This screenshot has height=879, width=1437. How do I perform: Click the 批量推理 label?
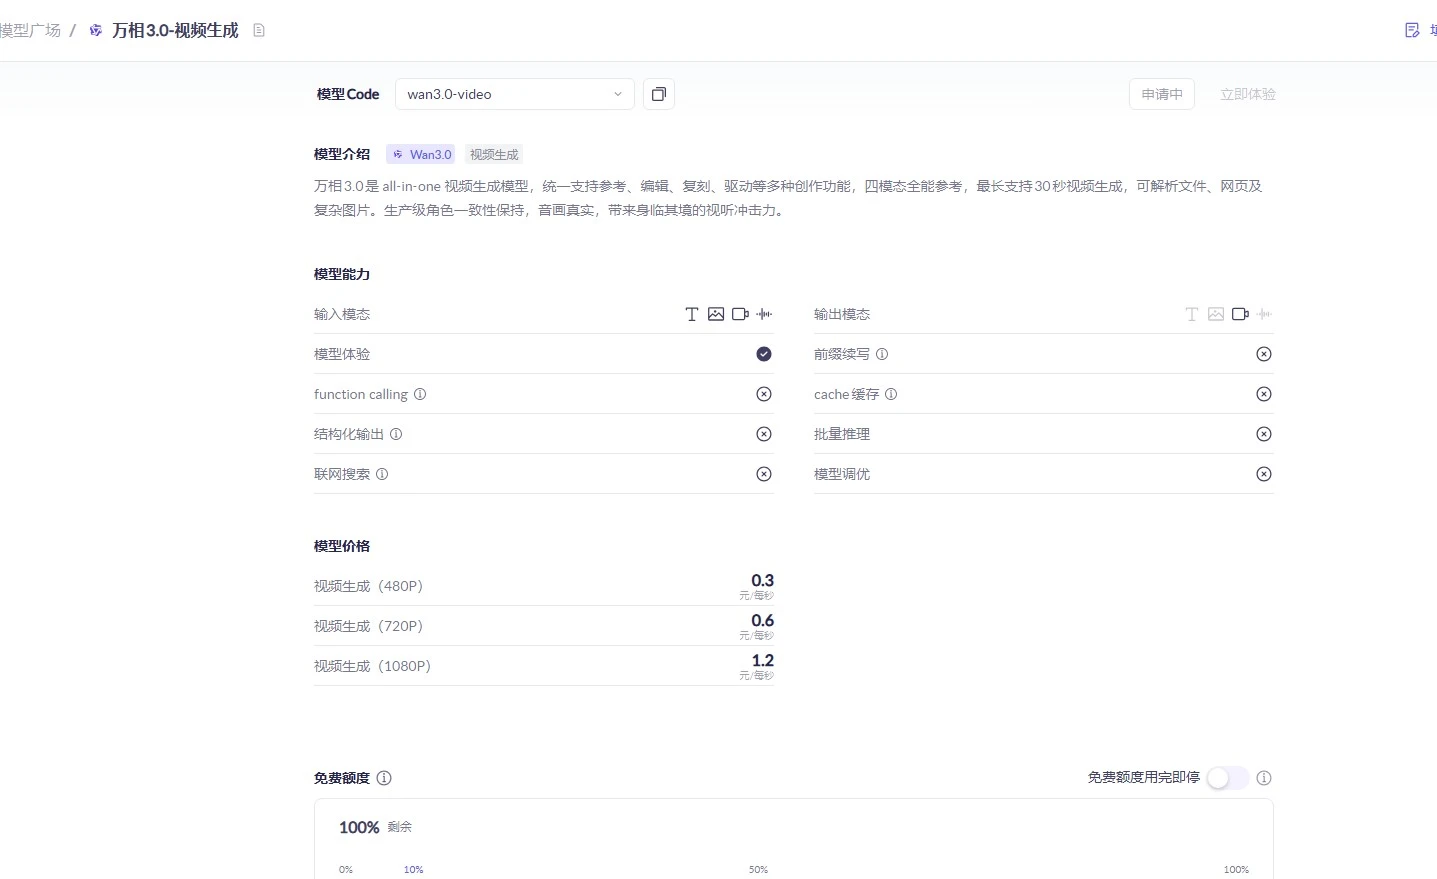coord(842,434)
